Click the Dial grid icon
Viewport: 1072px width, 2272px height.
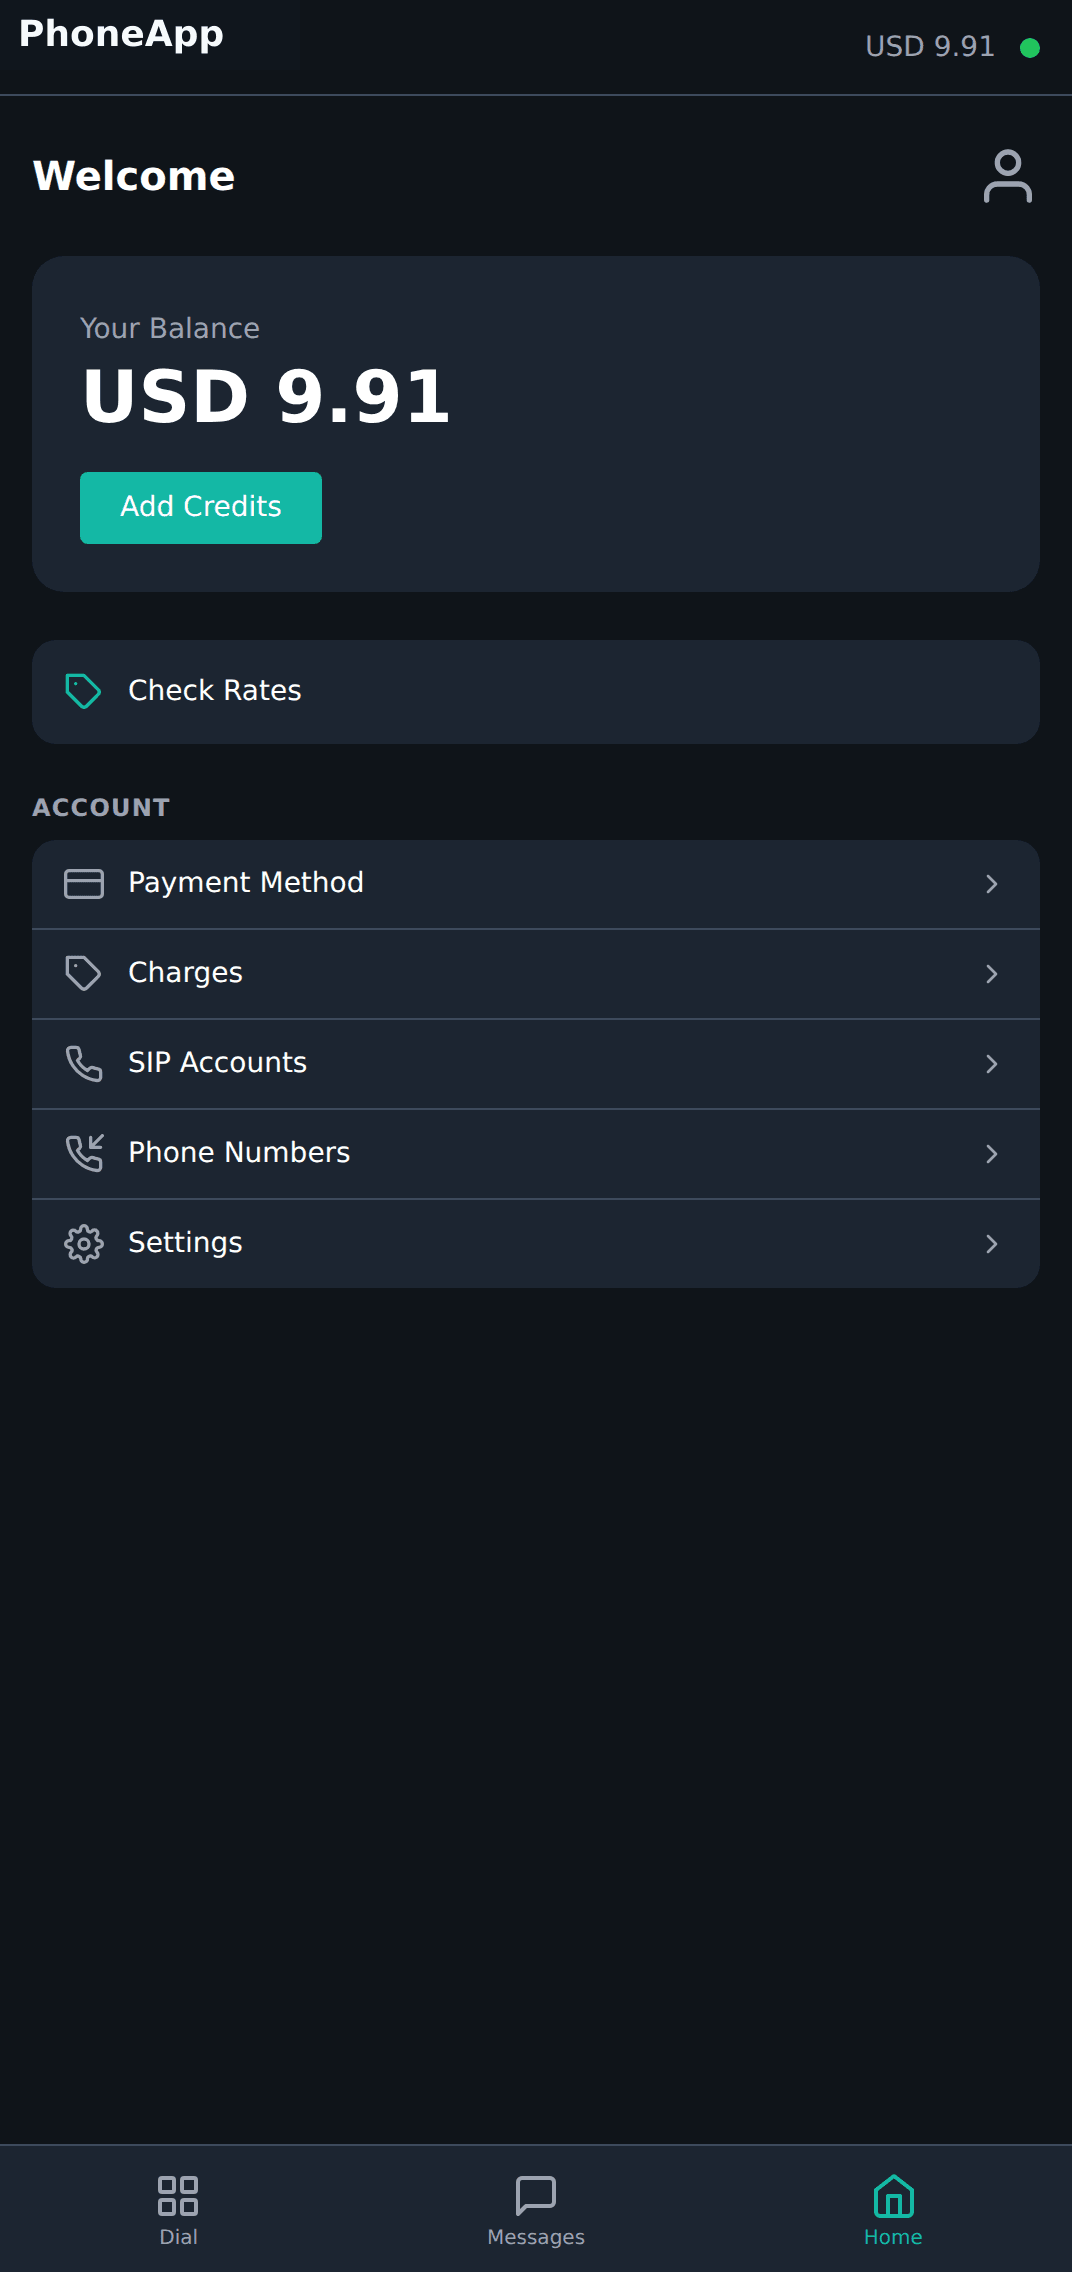click(178, 2195)
